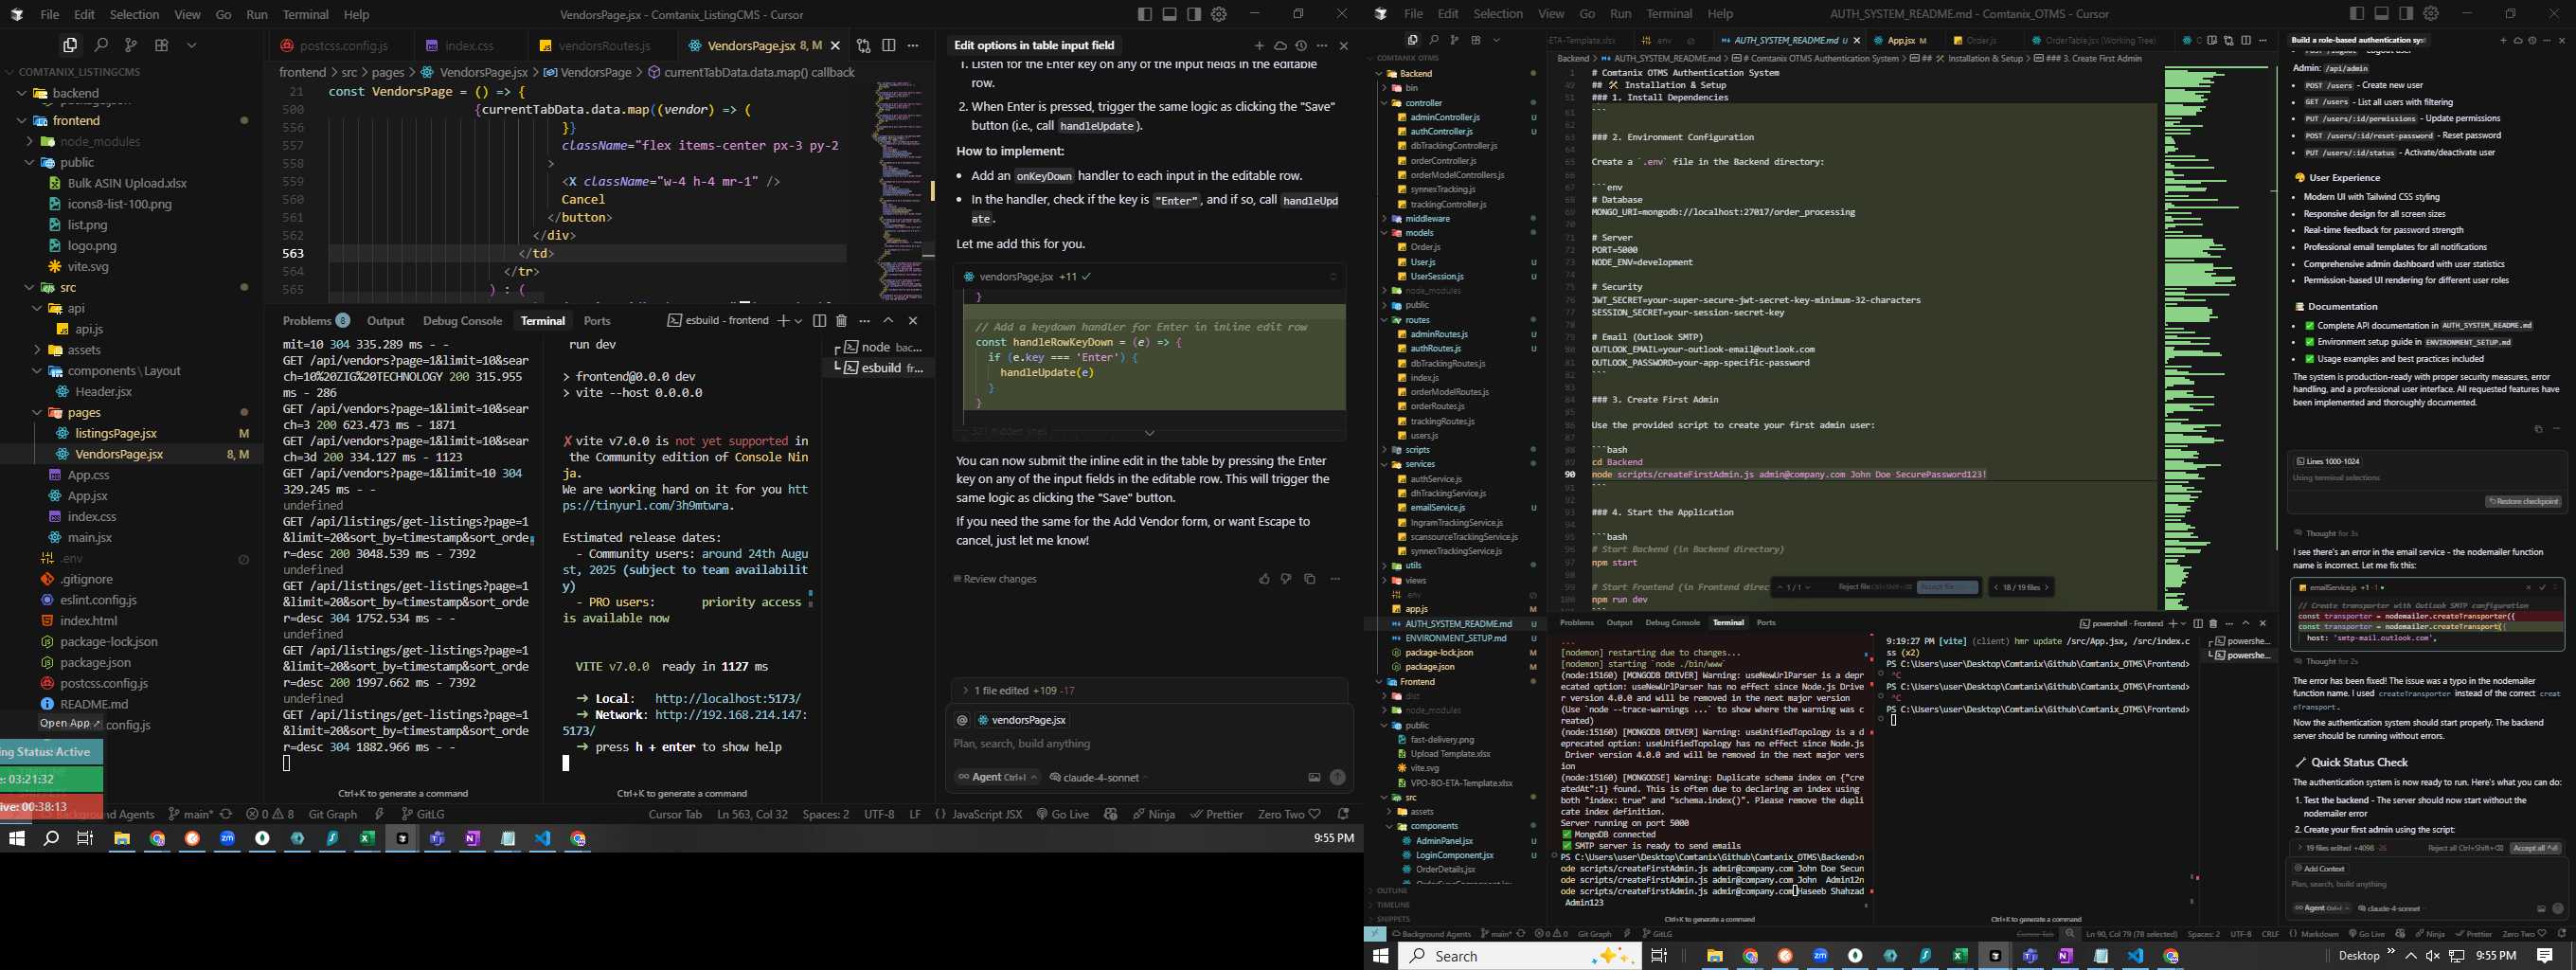Show chat history in ListingCMS AI pane

pos(1301,46)
